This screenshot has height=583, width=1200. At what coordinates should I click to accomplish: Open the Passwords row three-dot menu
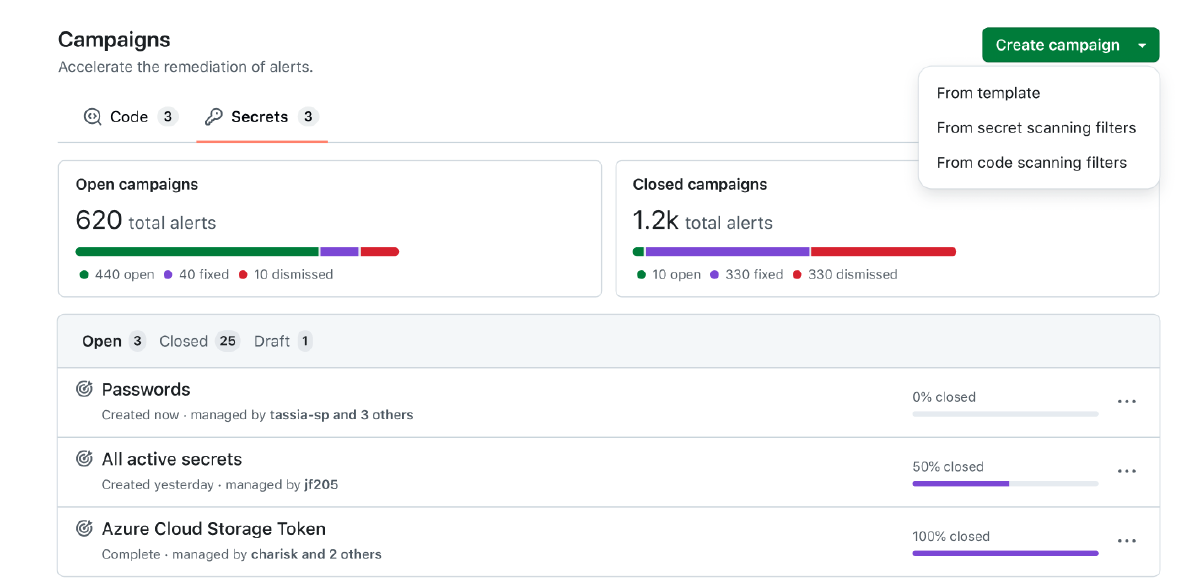pos(1127,402)
